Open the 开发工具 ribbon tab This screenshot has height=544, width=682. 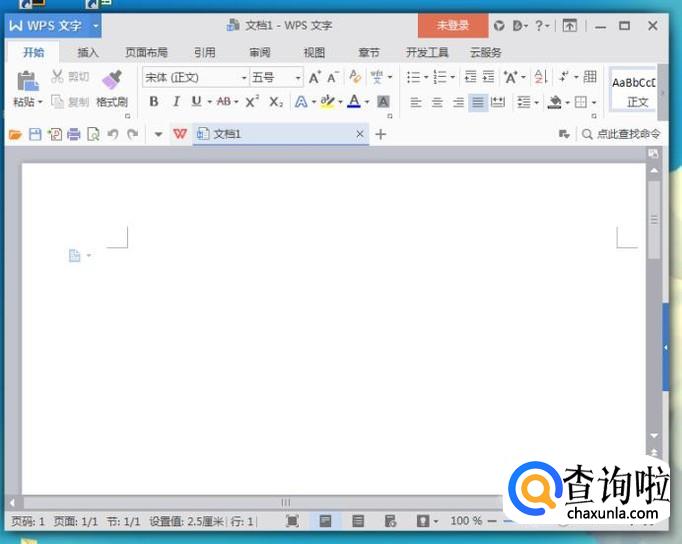coord(427,53)
